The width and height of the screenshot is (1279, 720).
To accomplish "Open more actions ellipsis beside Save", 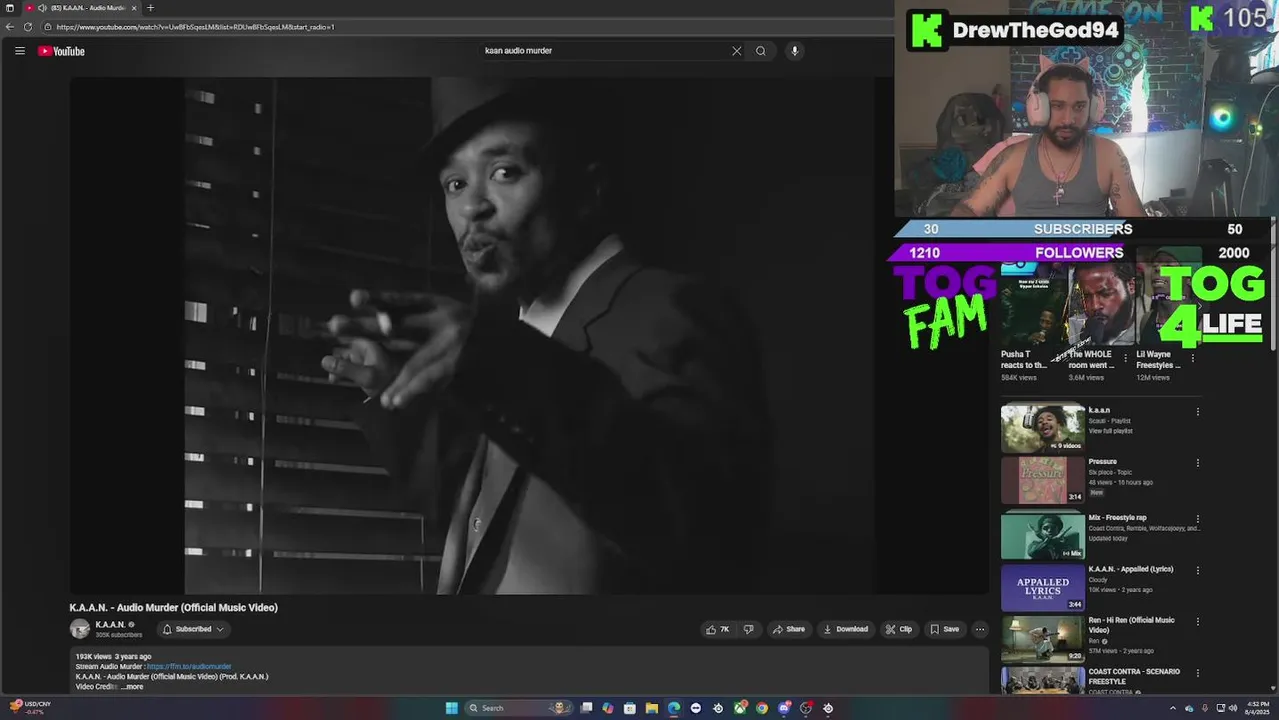I will click(980, 629).
